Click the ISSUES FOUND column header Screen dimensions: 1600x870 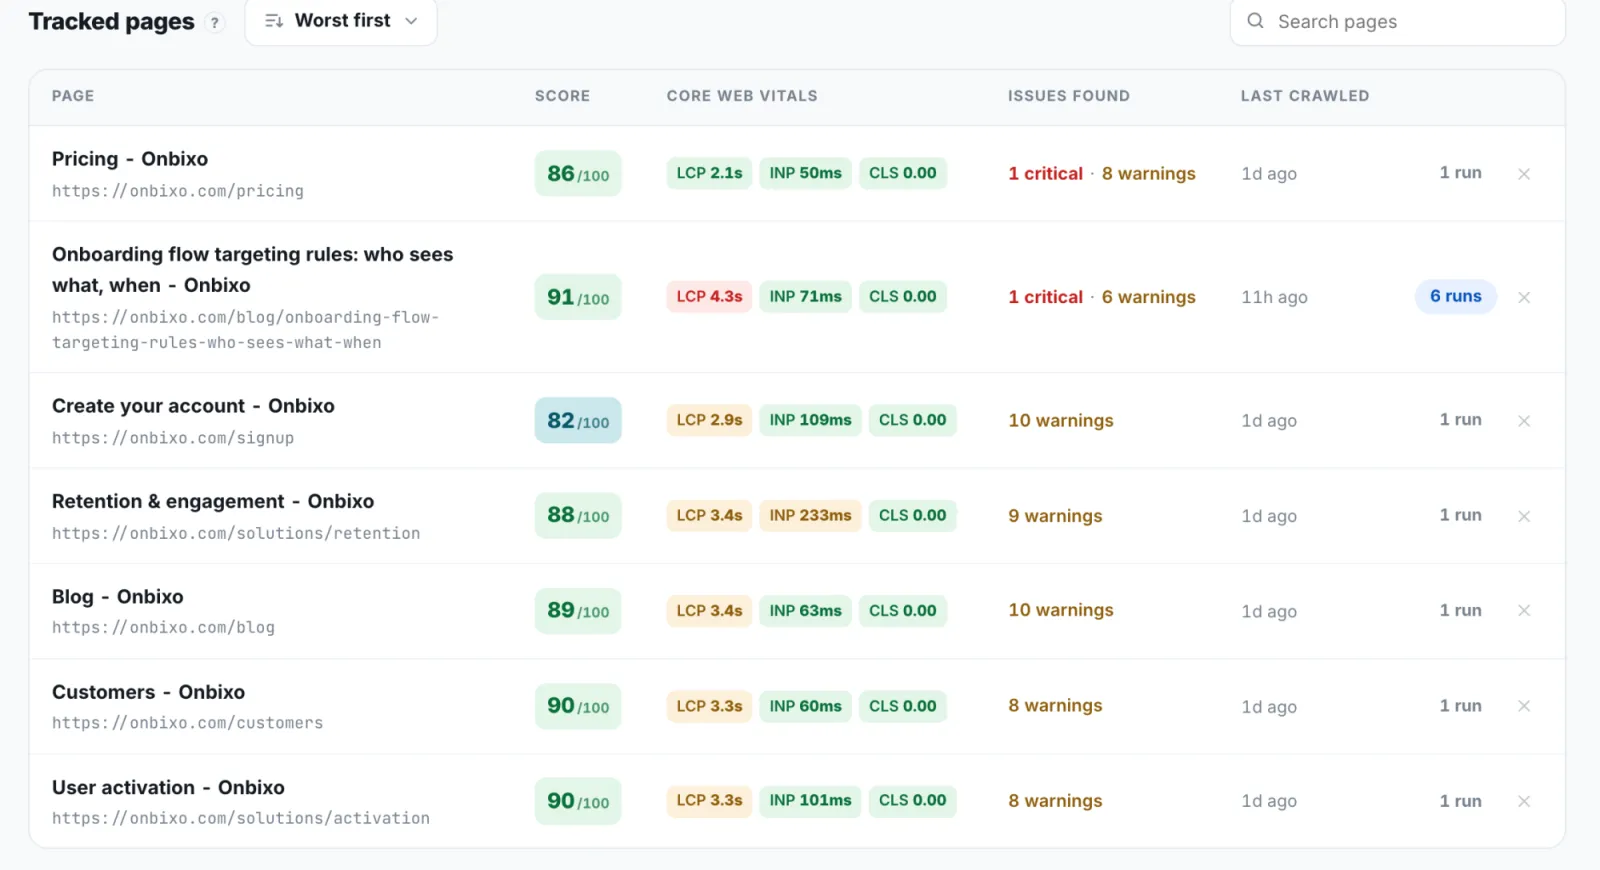pyautogui.click(x=1068, y=96)
